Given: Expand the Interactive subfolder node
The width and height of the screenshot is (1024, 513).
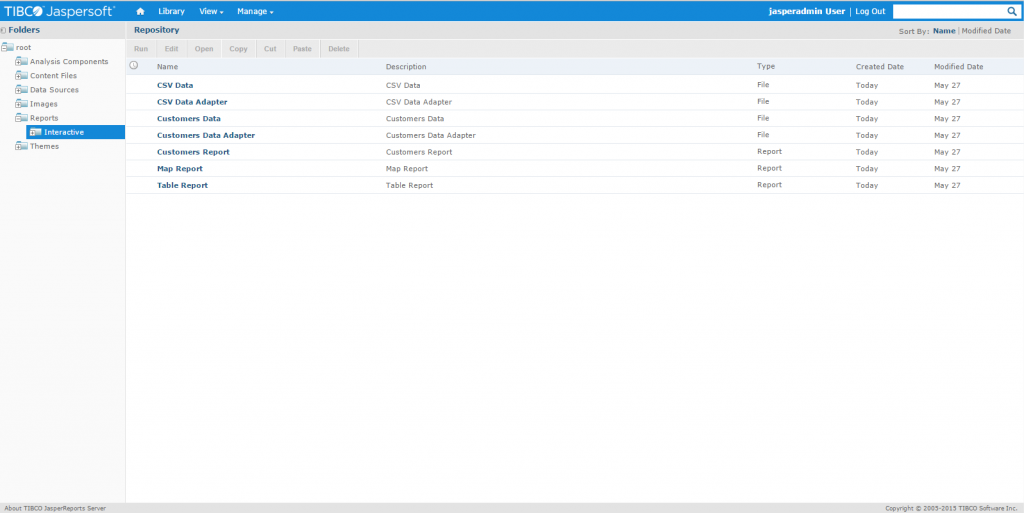Looking at the screenshot, I should (x=33, y=133).
